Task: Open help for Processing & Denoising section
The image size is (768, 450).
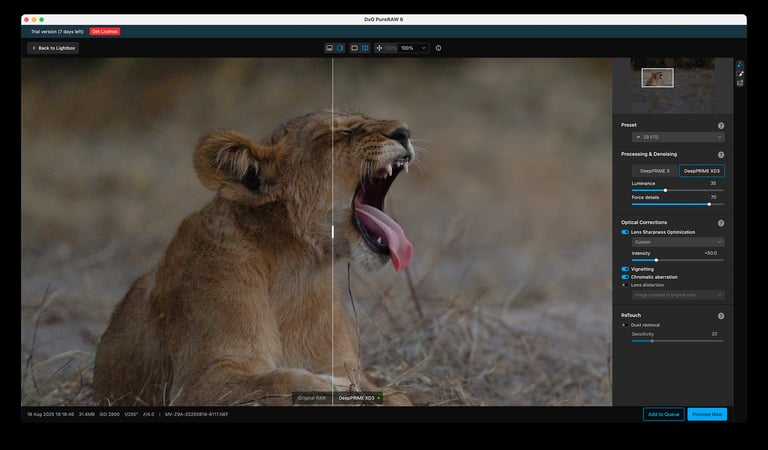Action: coord(721,155)
